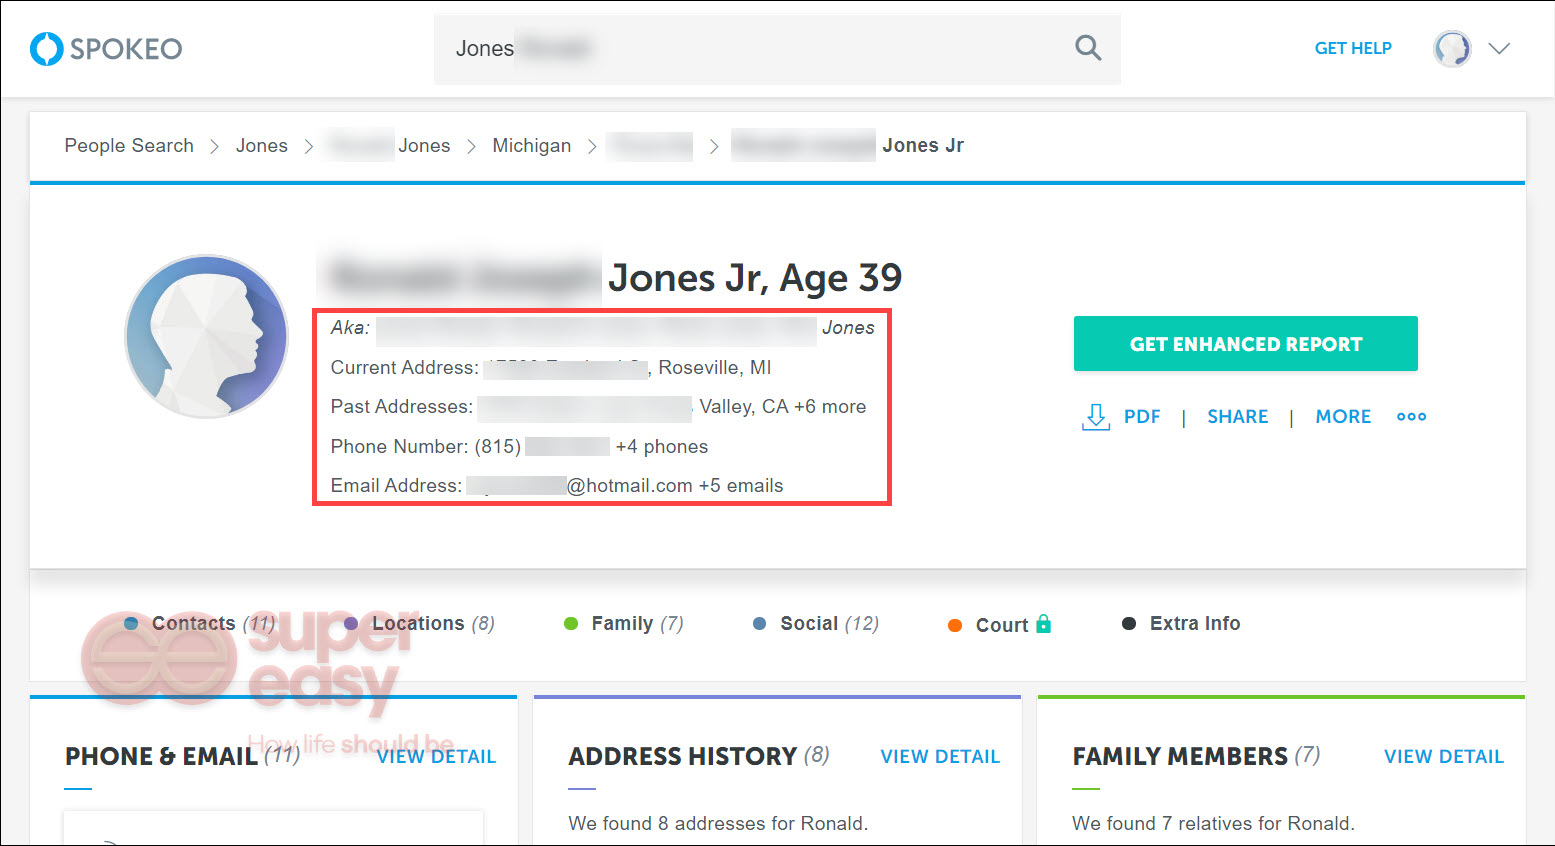Open the Jones breadcrumb after People Search

[x=262, y=145]
